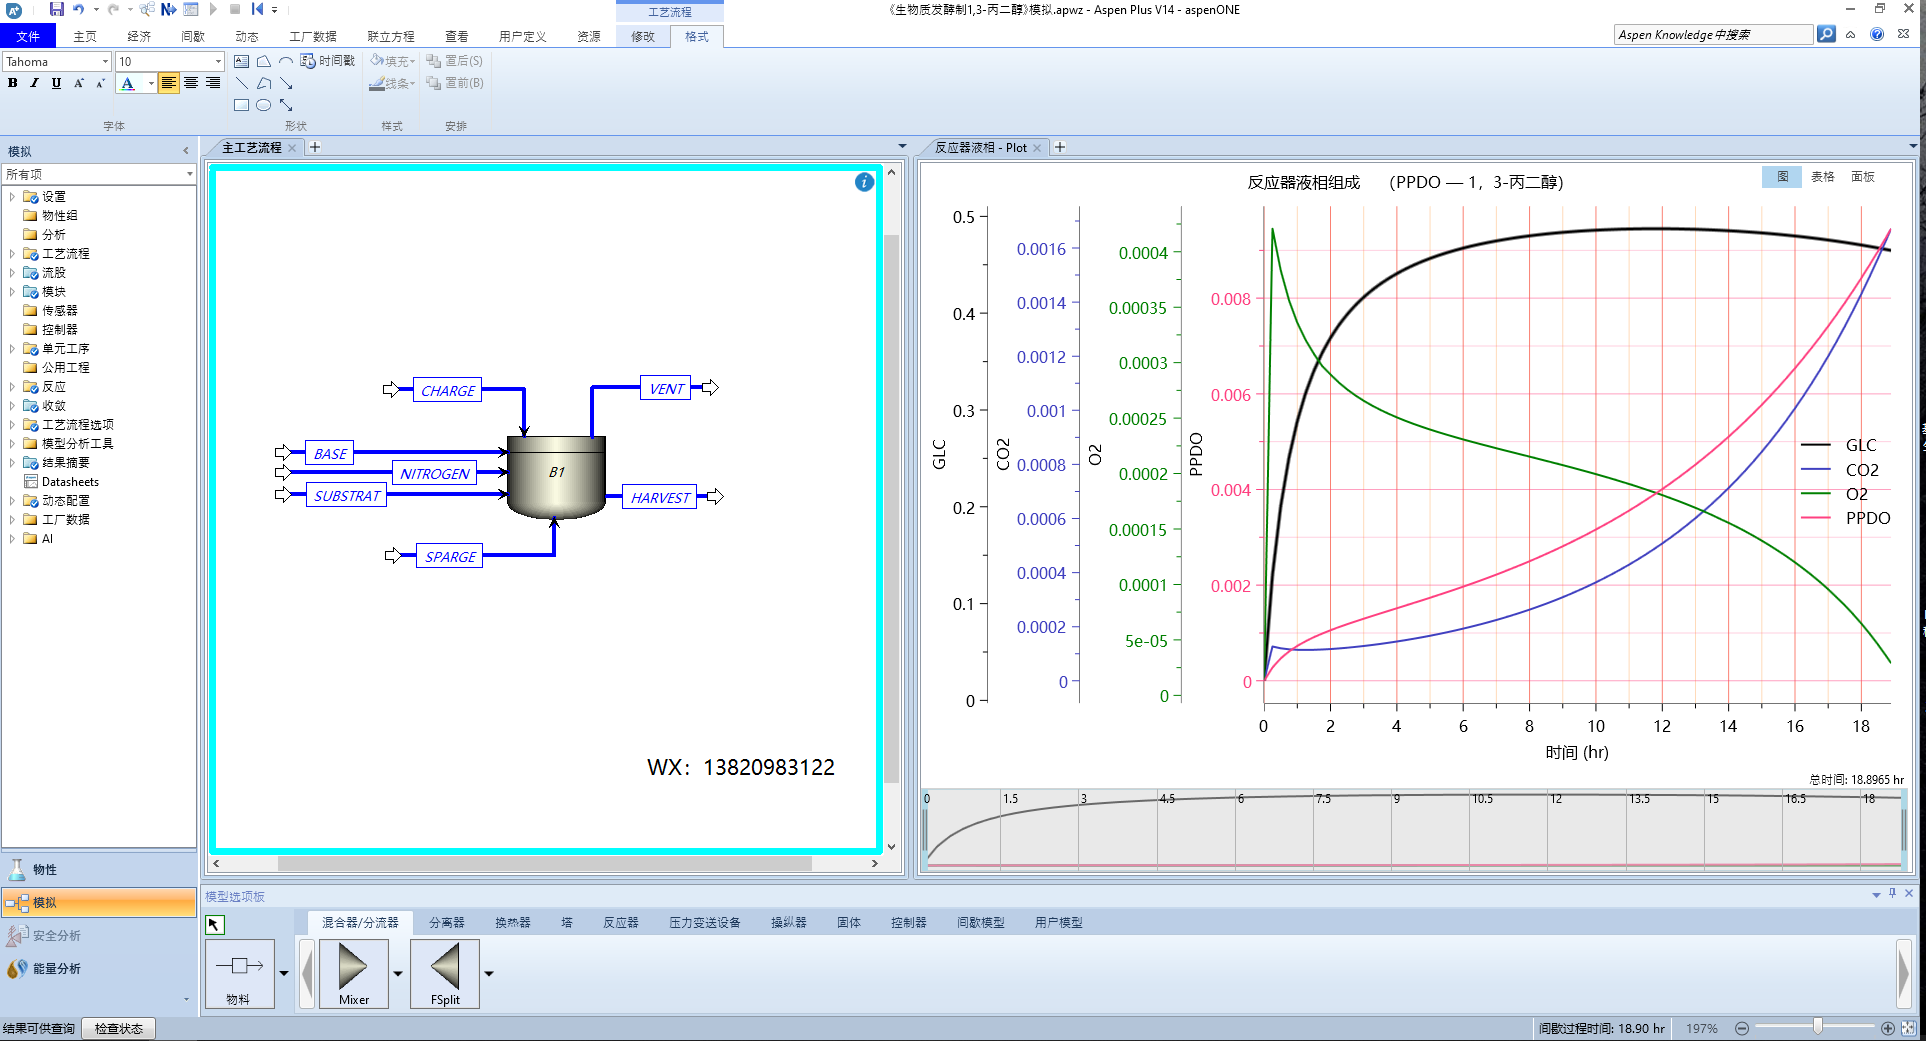Click the 检查状态 button
Screen dimensions: 1926x1041
[x=119, y=1028]
